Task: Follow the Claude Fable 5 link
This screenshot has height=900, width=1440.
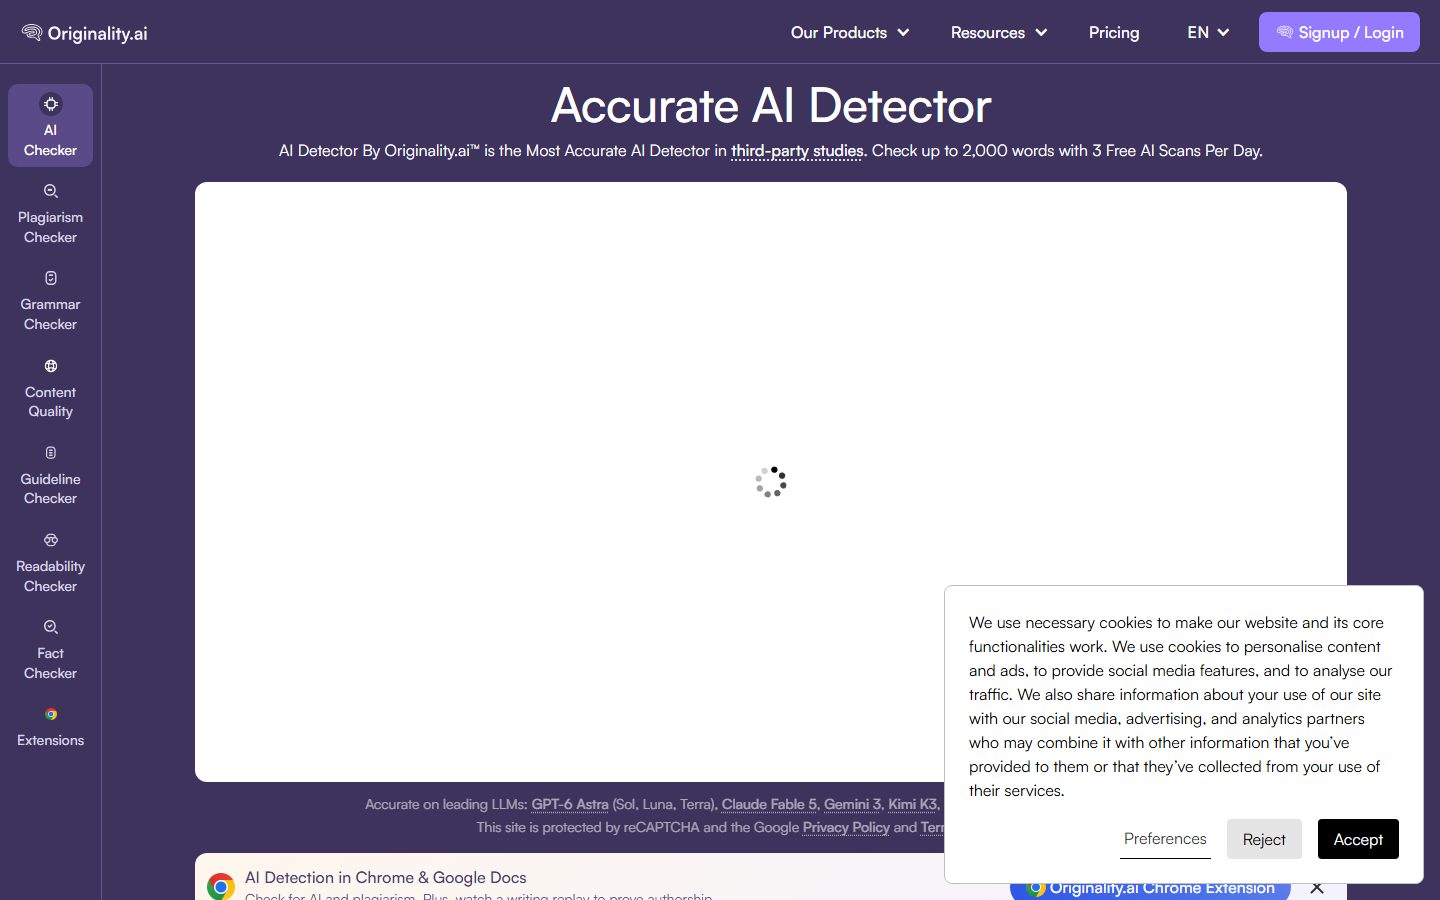Action: (769, 804)
